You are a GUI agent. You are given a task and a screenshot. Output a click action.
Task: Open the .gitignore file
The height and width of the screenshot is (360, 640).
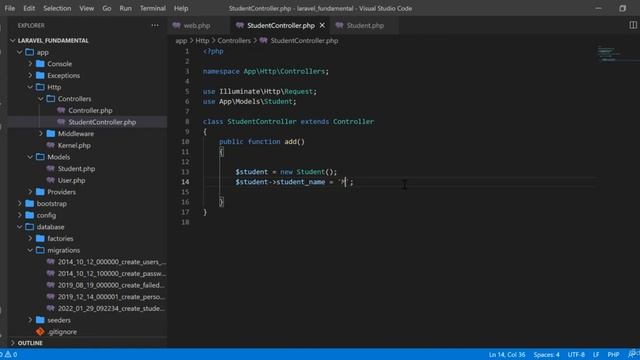(62, 332)
